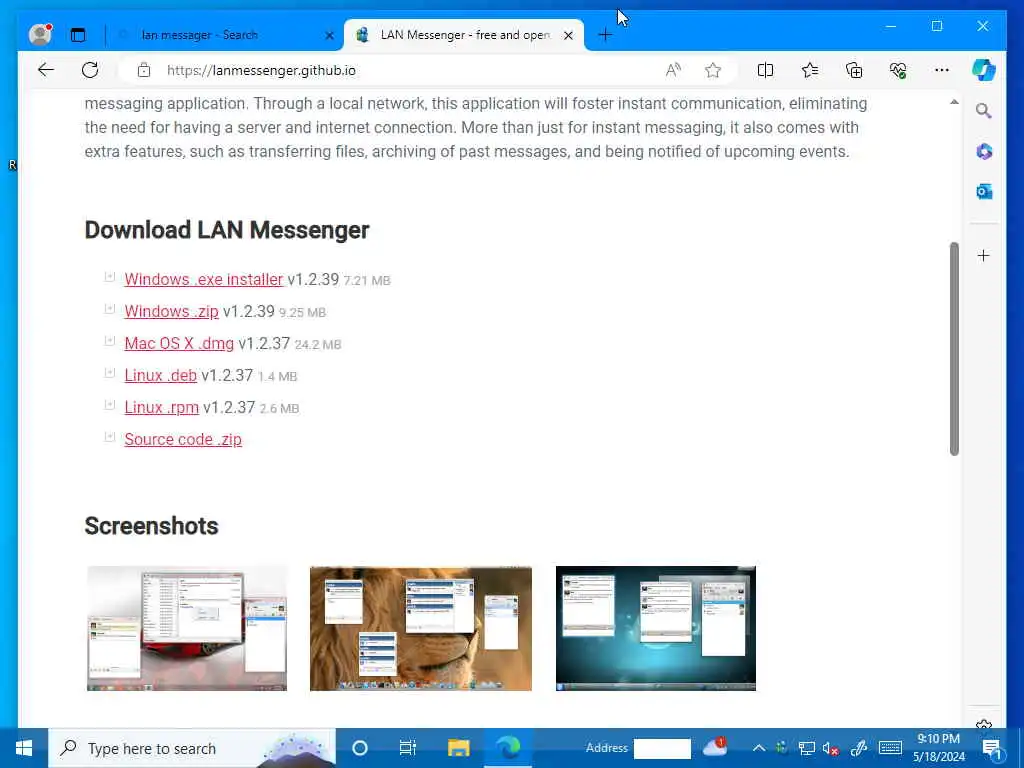Refresh the LAN Messenger page
Image resolution: width=1024 pixels, height=768 pixels.
90,70
